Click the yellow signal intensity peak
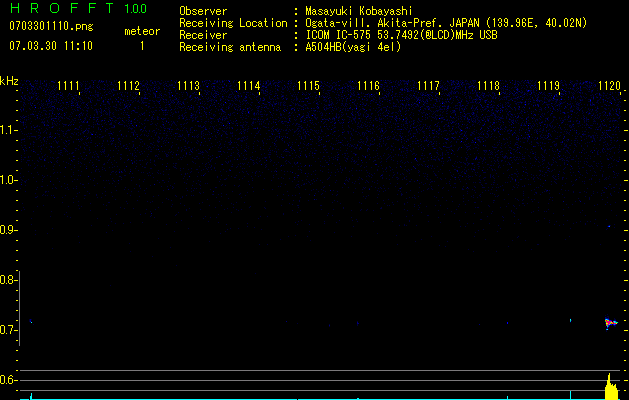This screenshot has height=400, width=629. tap(611, 387)
